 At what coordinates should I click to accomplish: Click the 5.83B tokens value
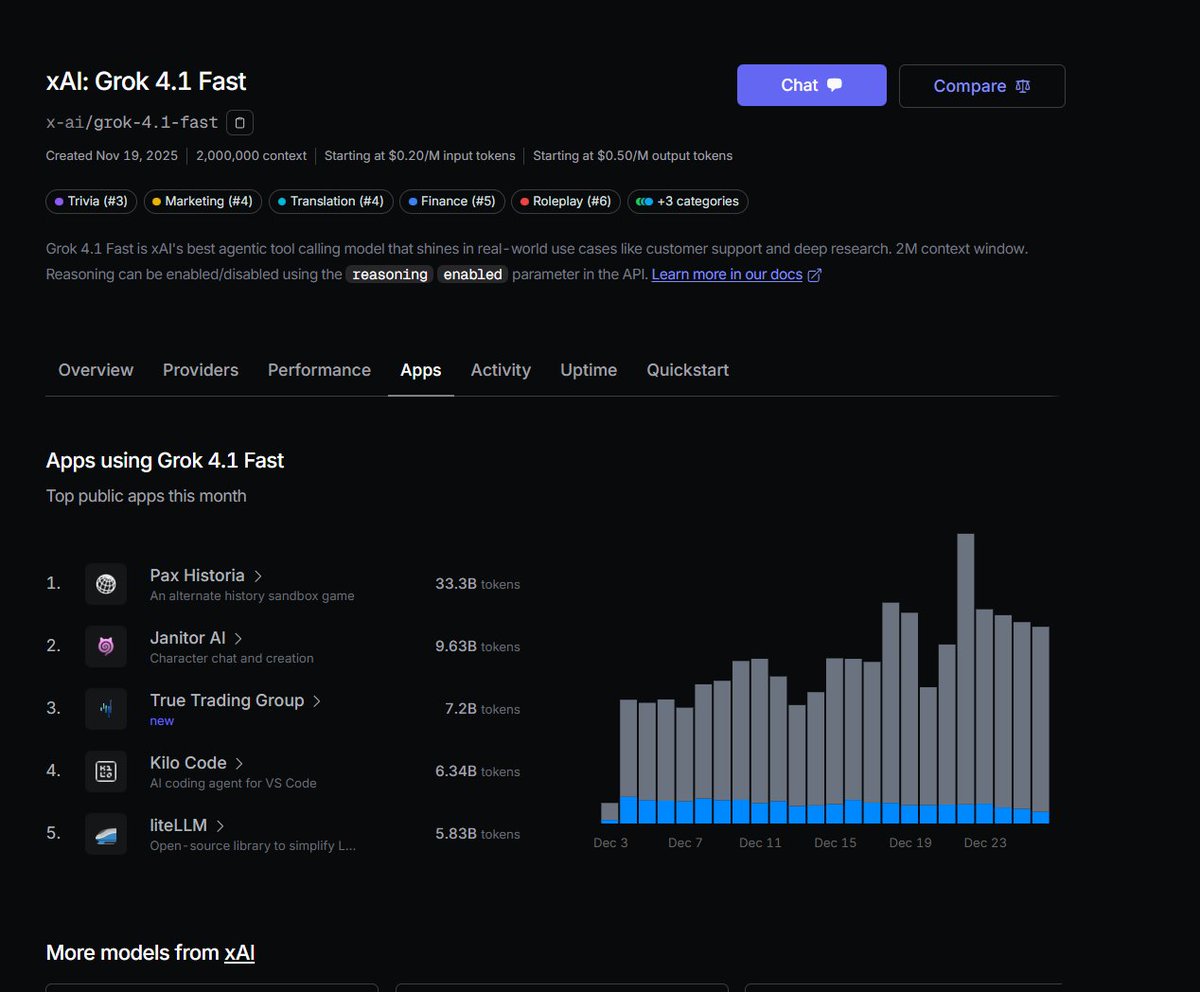click(x=477, y=833)
